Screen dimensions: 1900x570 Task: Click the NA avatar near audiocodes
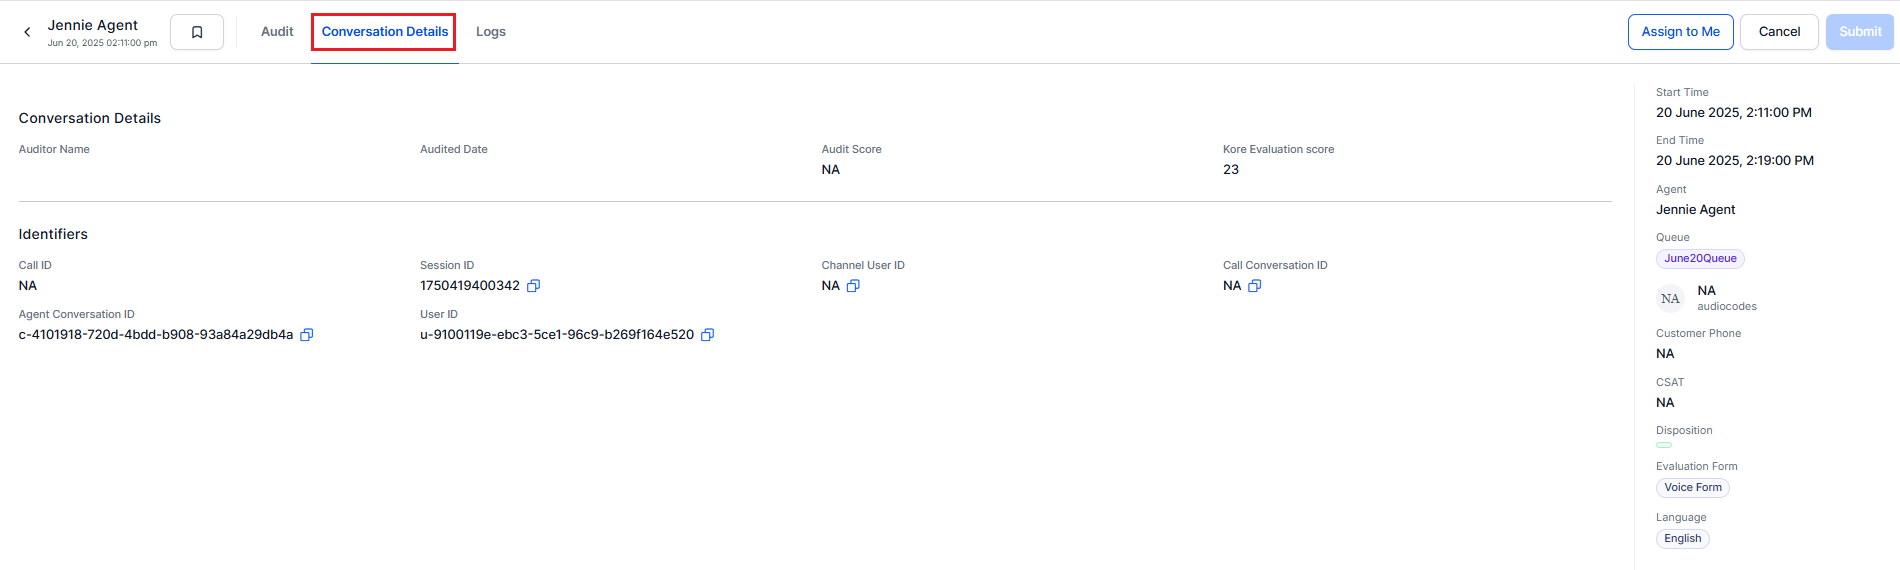[x=1670, y=299]
